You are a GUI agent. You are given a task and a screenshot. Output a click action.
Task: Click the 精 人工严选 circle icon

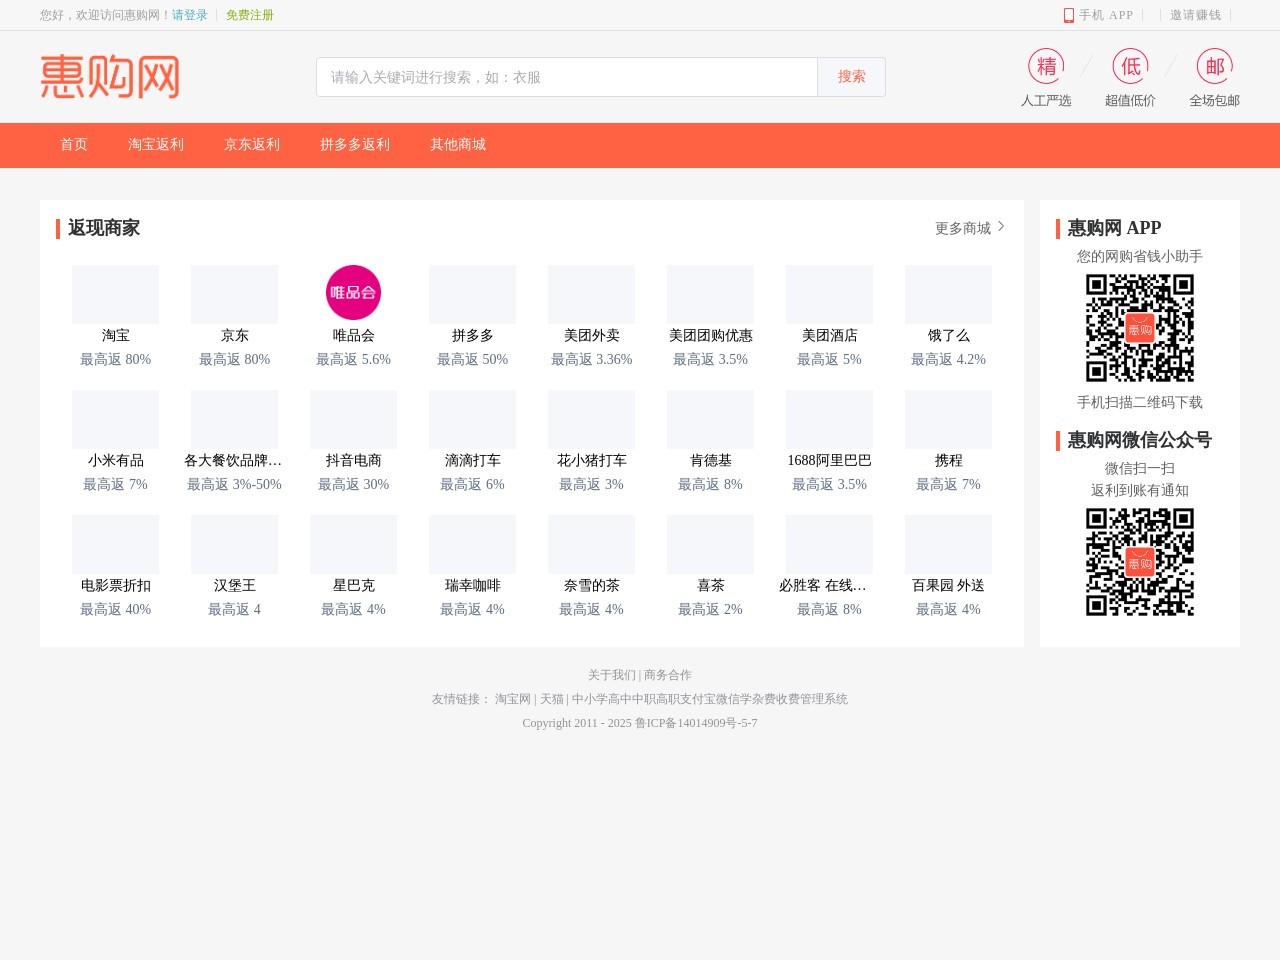pos(1046,66)
